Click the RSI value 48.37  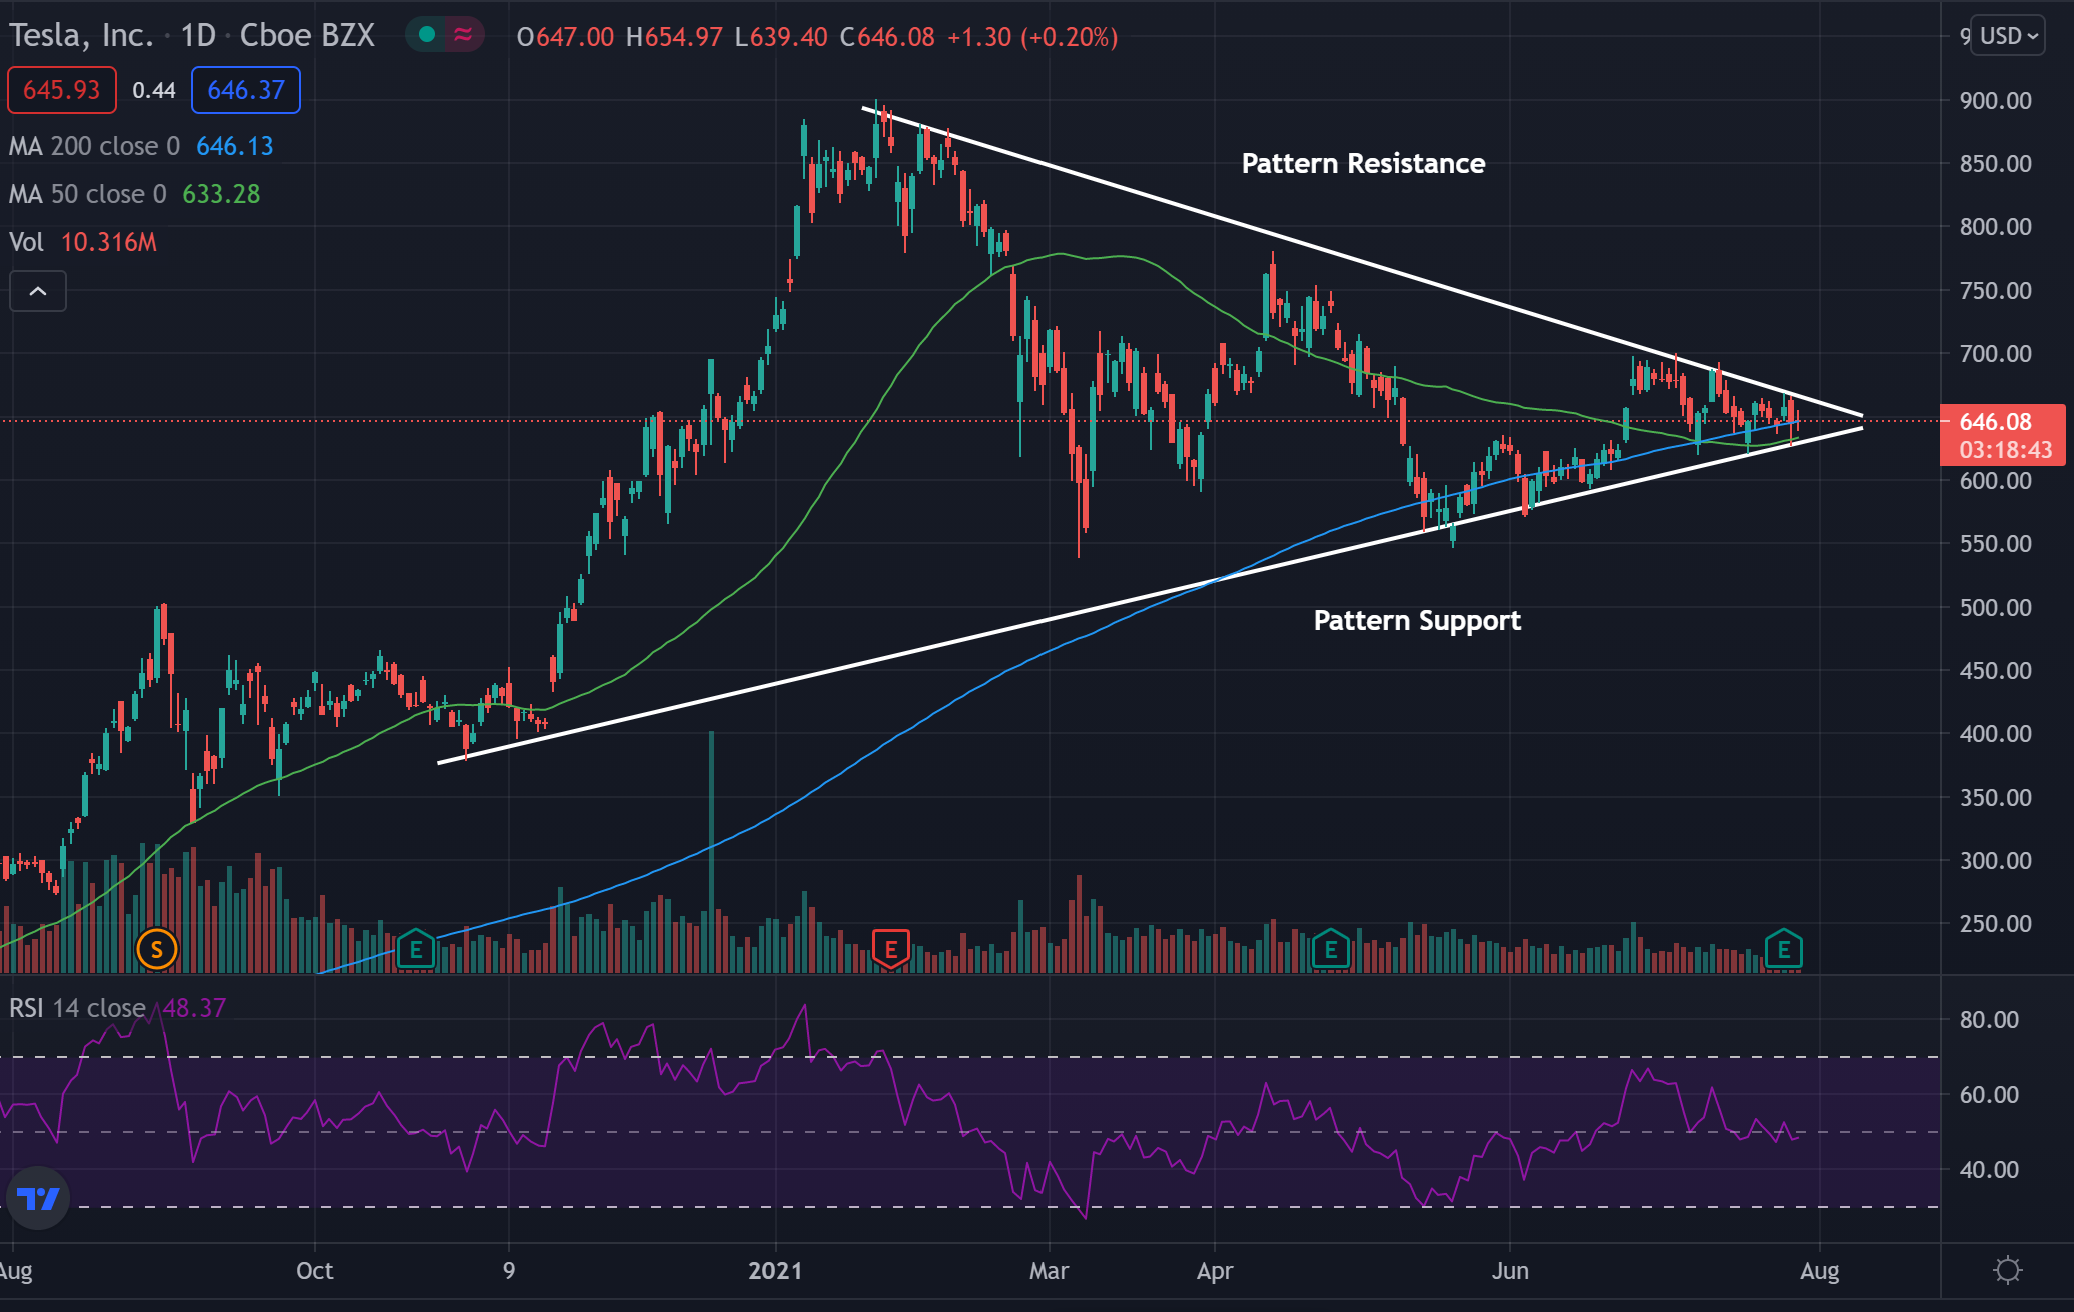[194, 1007]
